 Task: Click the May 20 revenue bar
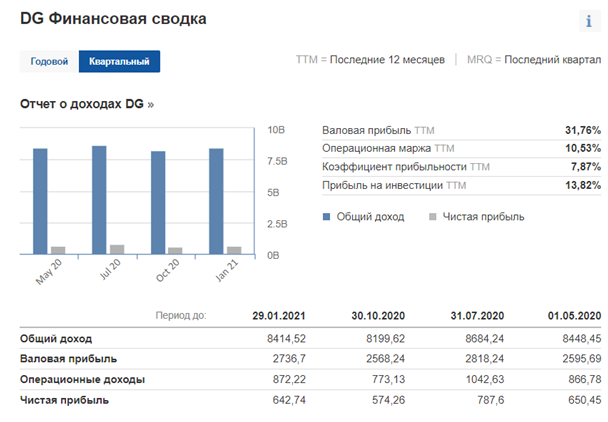[40, 201]
